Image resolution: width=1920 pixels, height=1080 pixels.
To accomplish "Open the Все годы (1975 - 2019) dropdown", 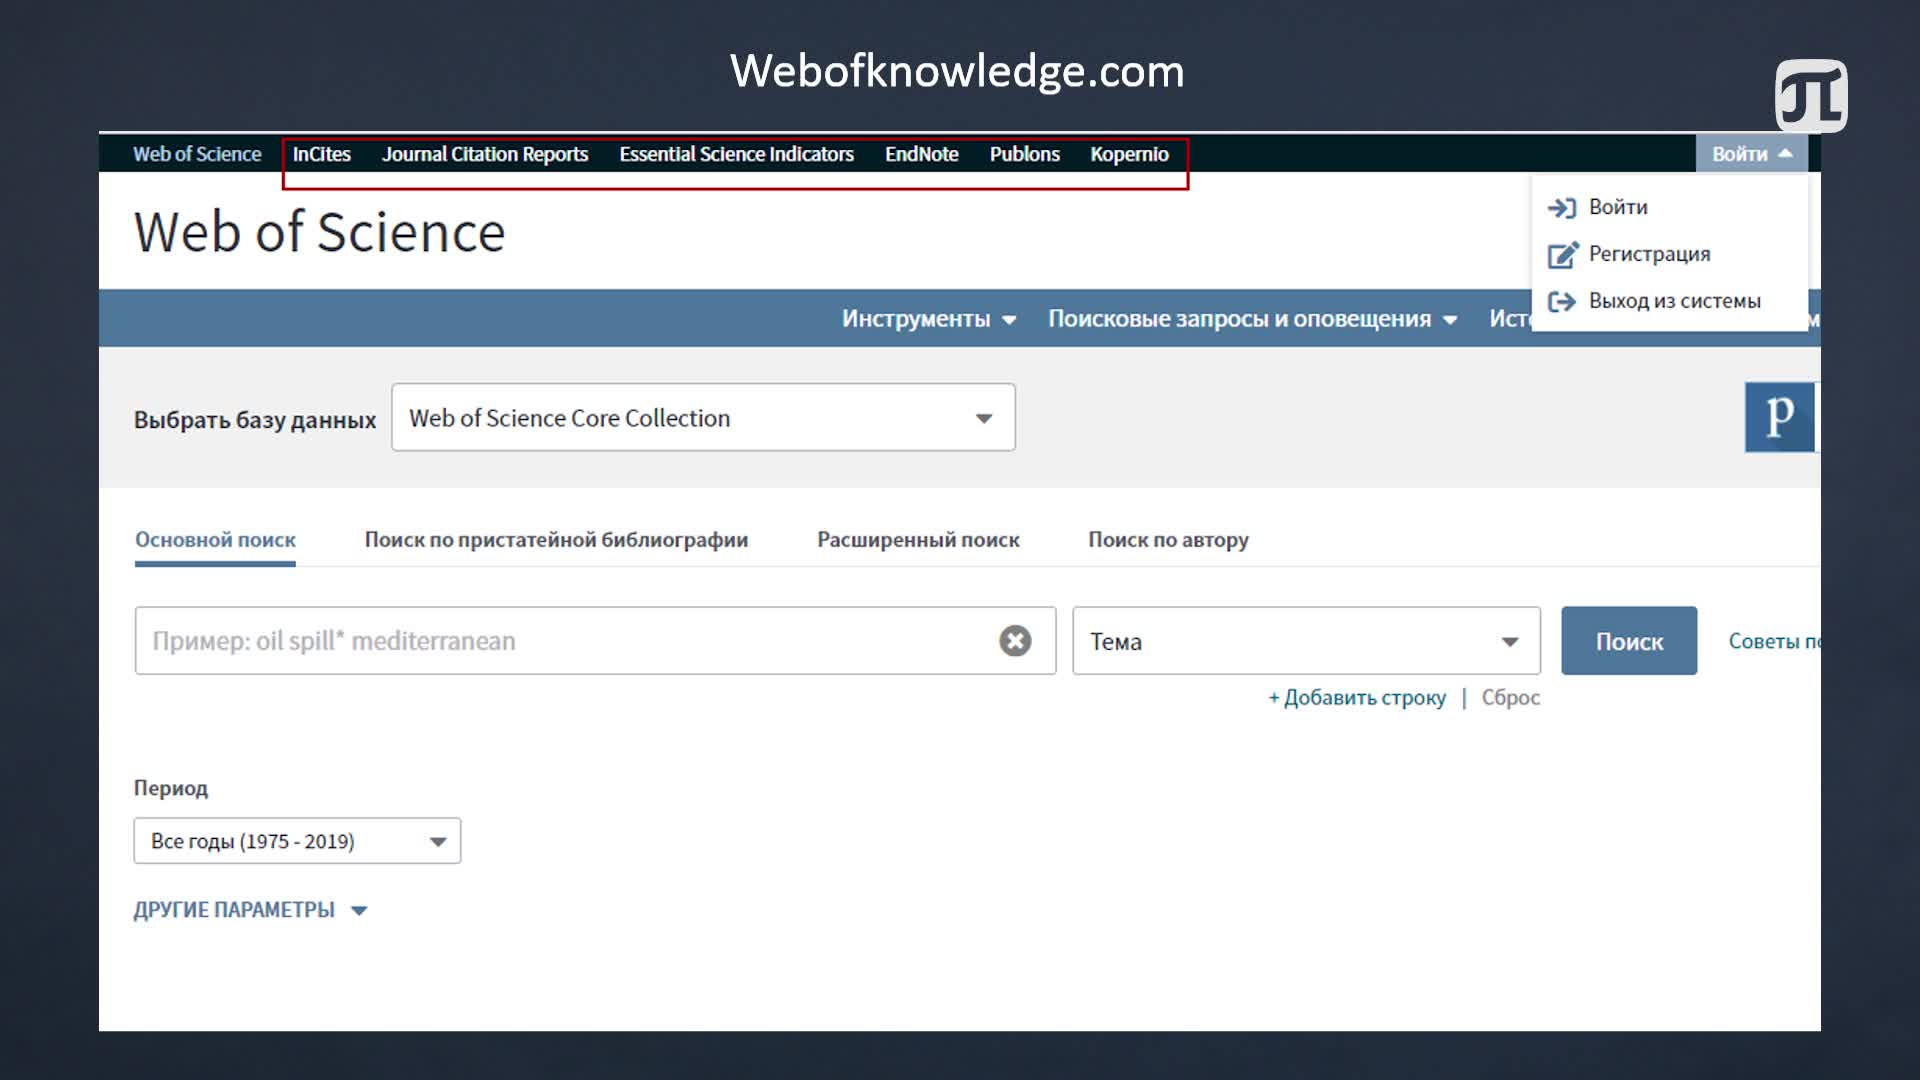I will [297, 841].
